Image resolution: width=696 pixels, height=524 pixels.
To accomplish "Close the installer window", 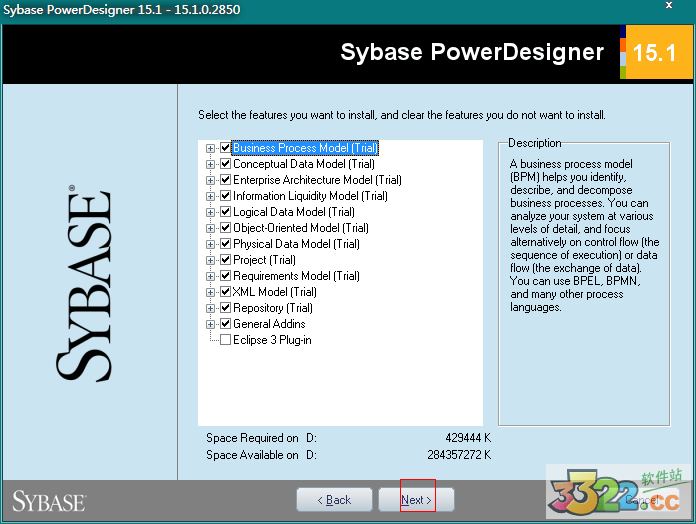I will pyautogui.click(x=669, y=5).
